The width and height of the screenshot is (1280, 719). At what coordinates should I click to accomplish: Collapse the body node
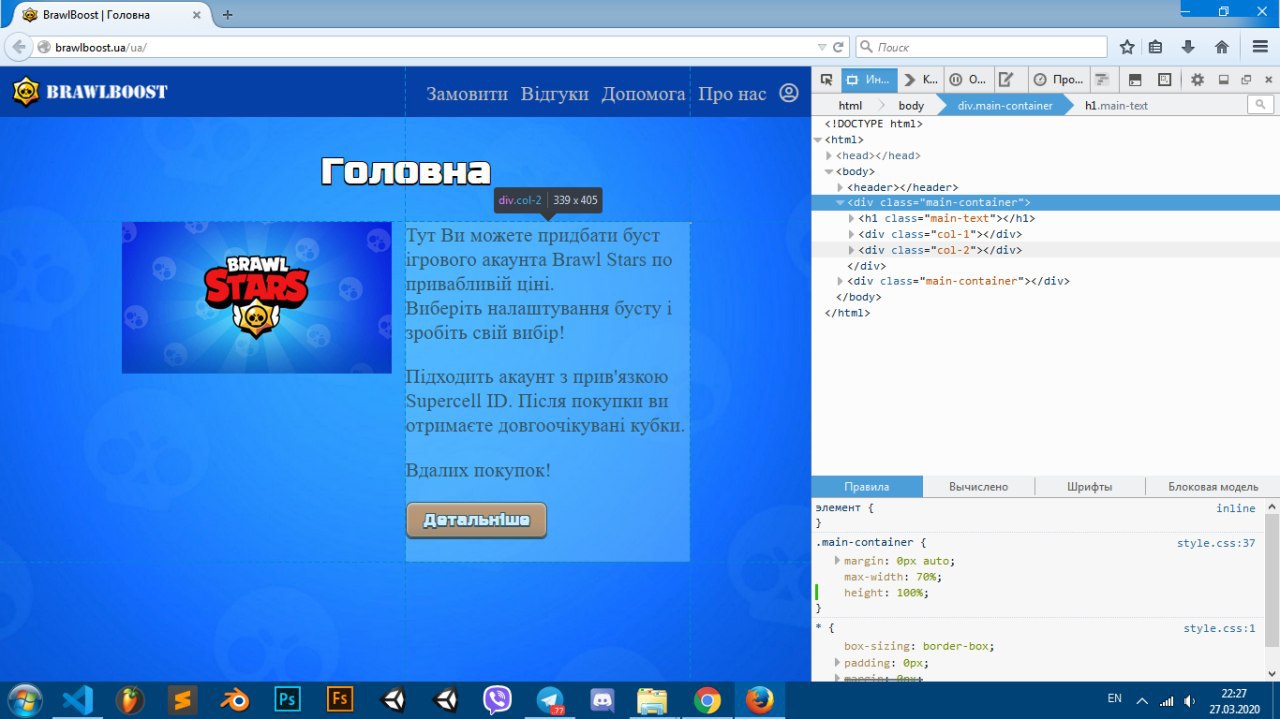pos(829,172)
